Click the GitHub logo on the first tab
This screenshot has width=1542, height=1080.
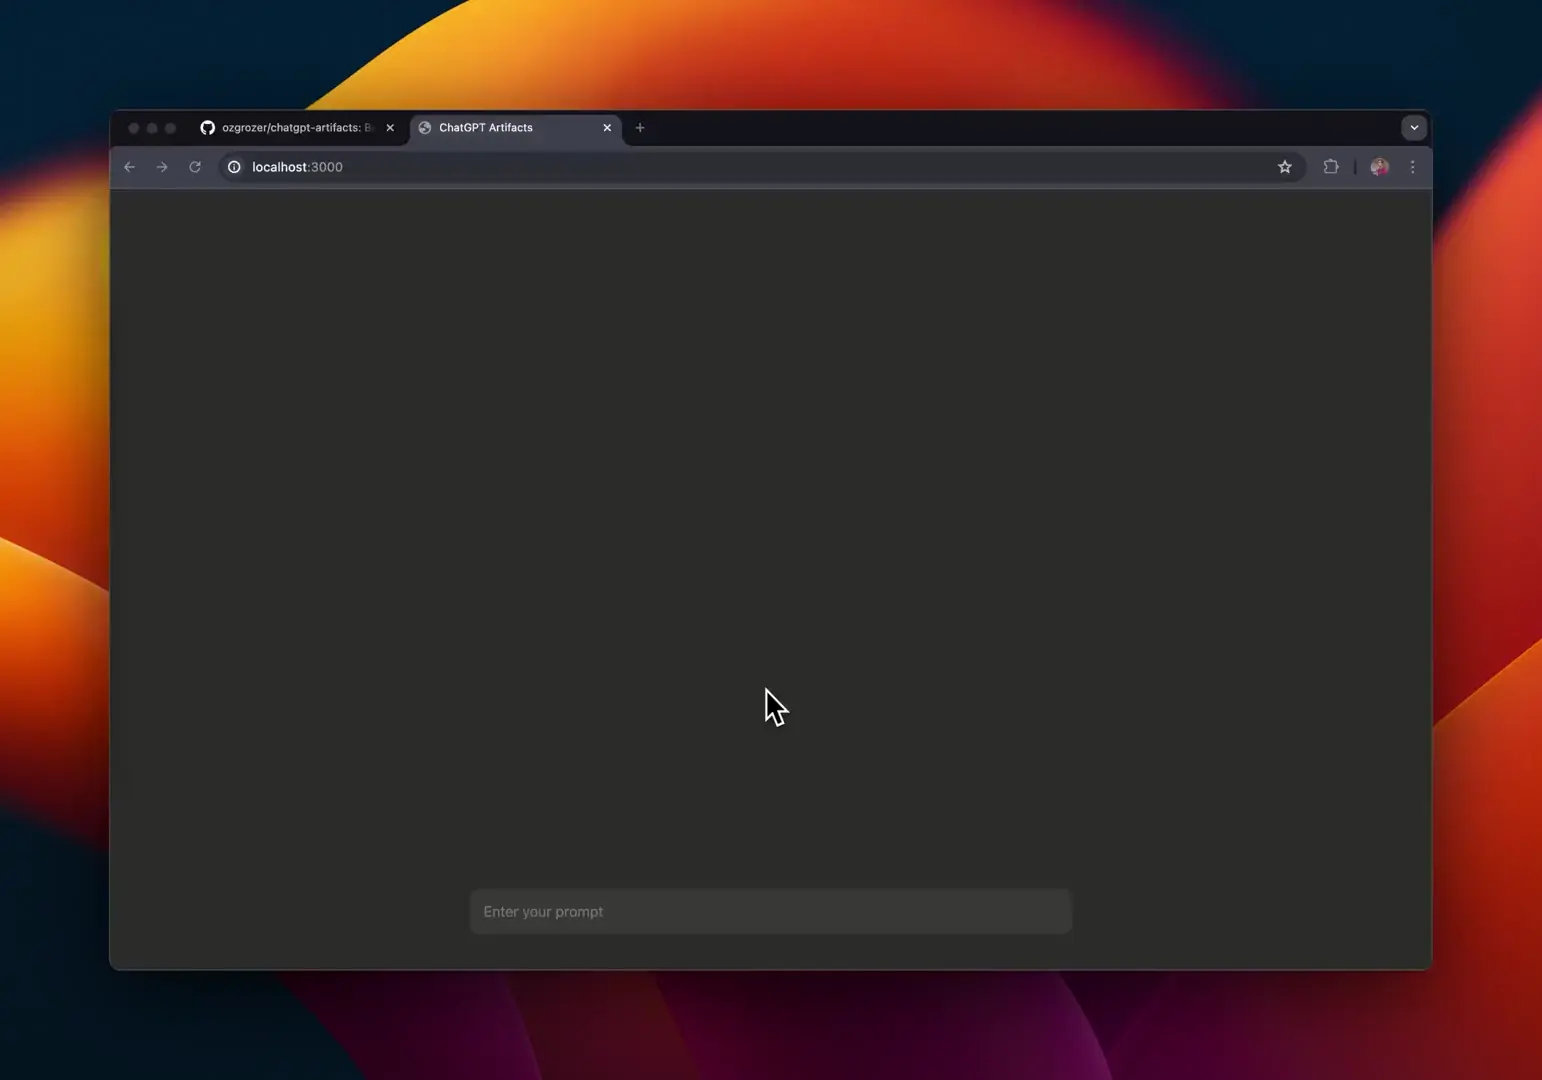click(x=207, y=127)
